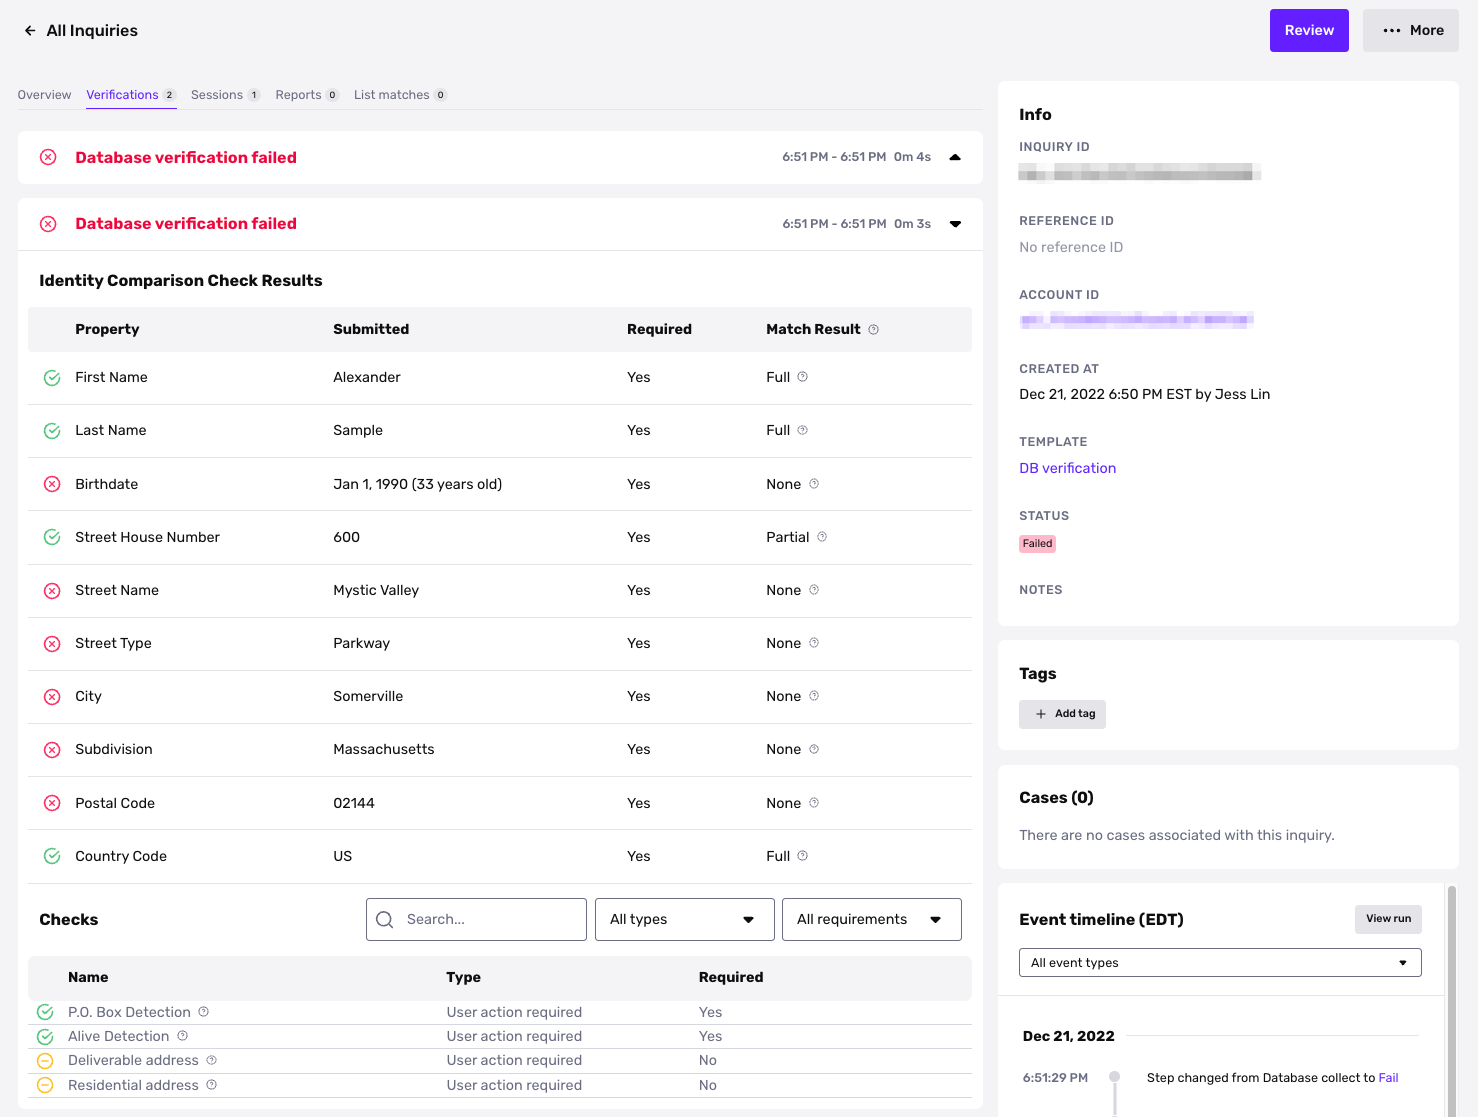Click the View run button
This screenshot has height=1117, width=1478.
point(1388,919)
